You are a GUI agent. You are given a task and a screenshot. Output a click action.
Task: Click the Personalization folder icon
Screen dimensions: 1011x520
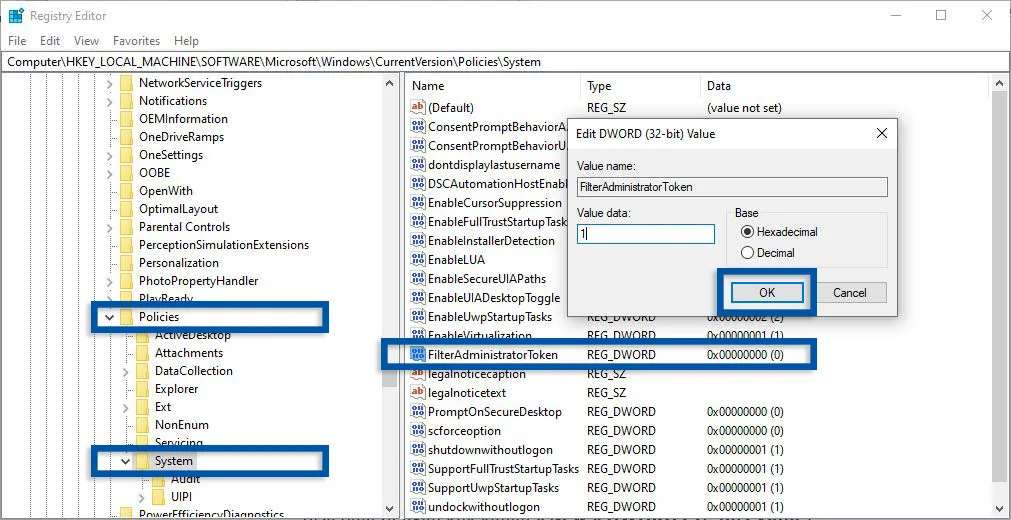coord(126,263)
